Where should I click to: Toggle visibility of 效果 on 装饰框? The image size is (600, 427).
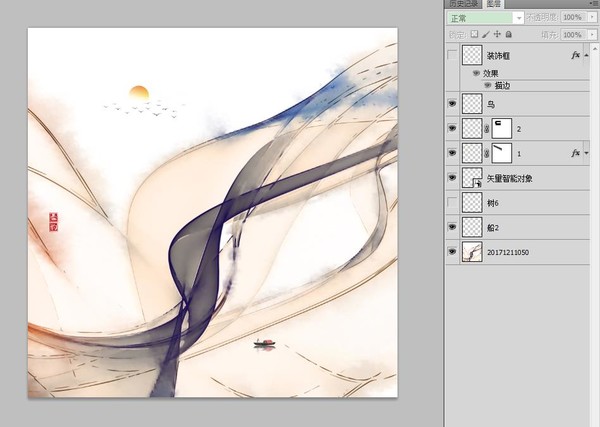(x=476, y=73)
